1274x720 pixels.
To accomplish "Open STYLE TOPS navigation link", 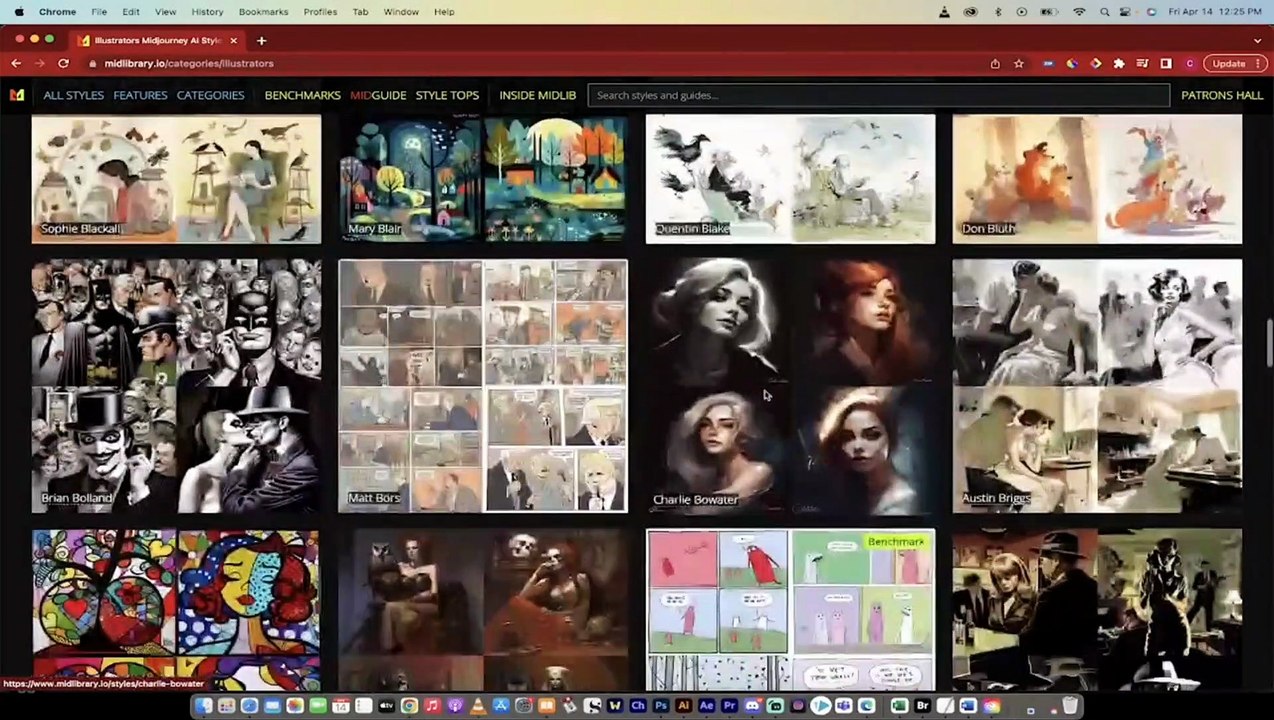I will point(447,95).
